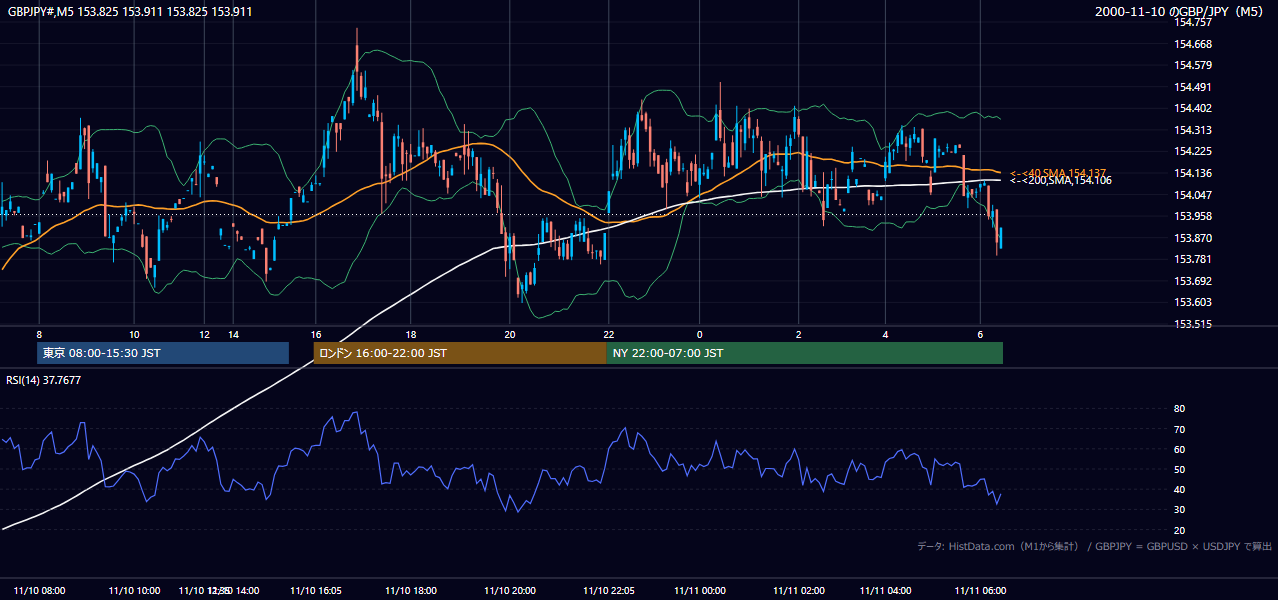Click price axis value 154.757
This screenshot has height=600, width=1278.
click(1193, 23)
